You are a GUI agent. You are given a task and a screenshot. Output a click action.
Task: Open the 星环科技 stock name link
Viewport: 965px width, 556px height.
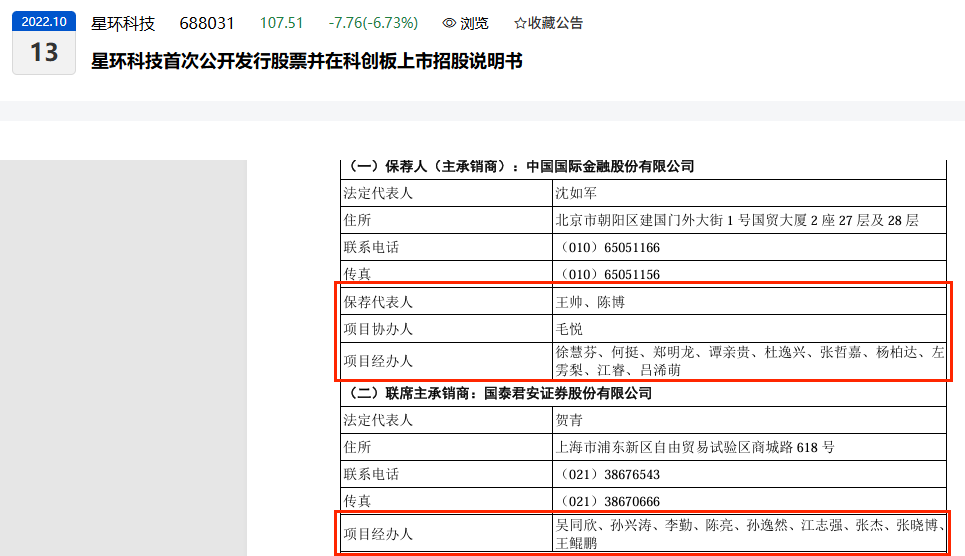click(123, 23)
